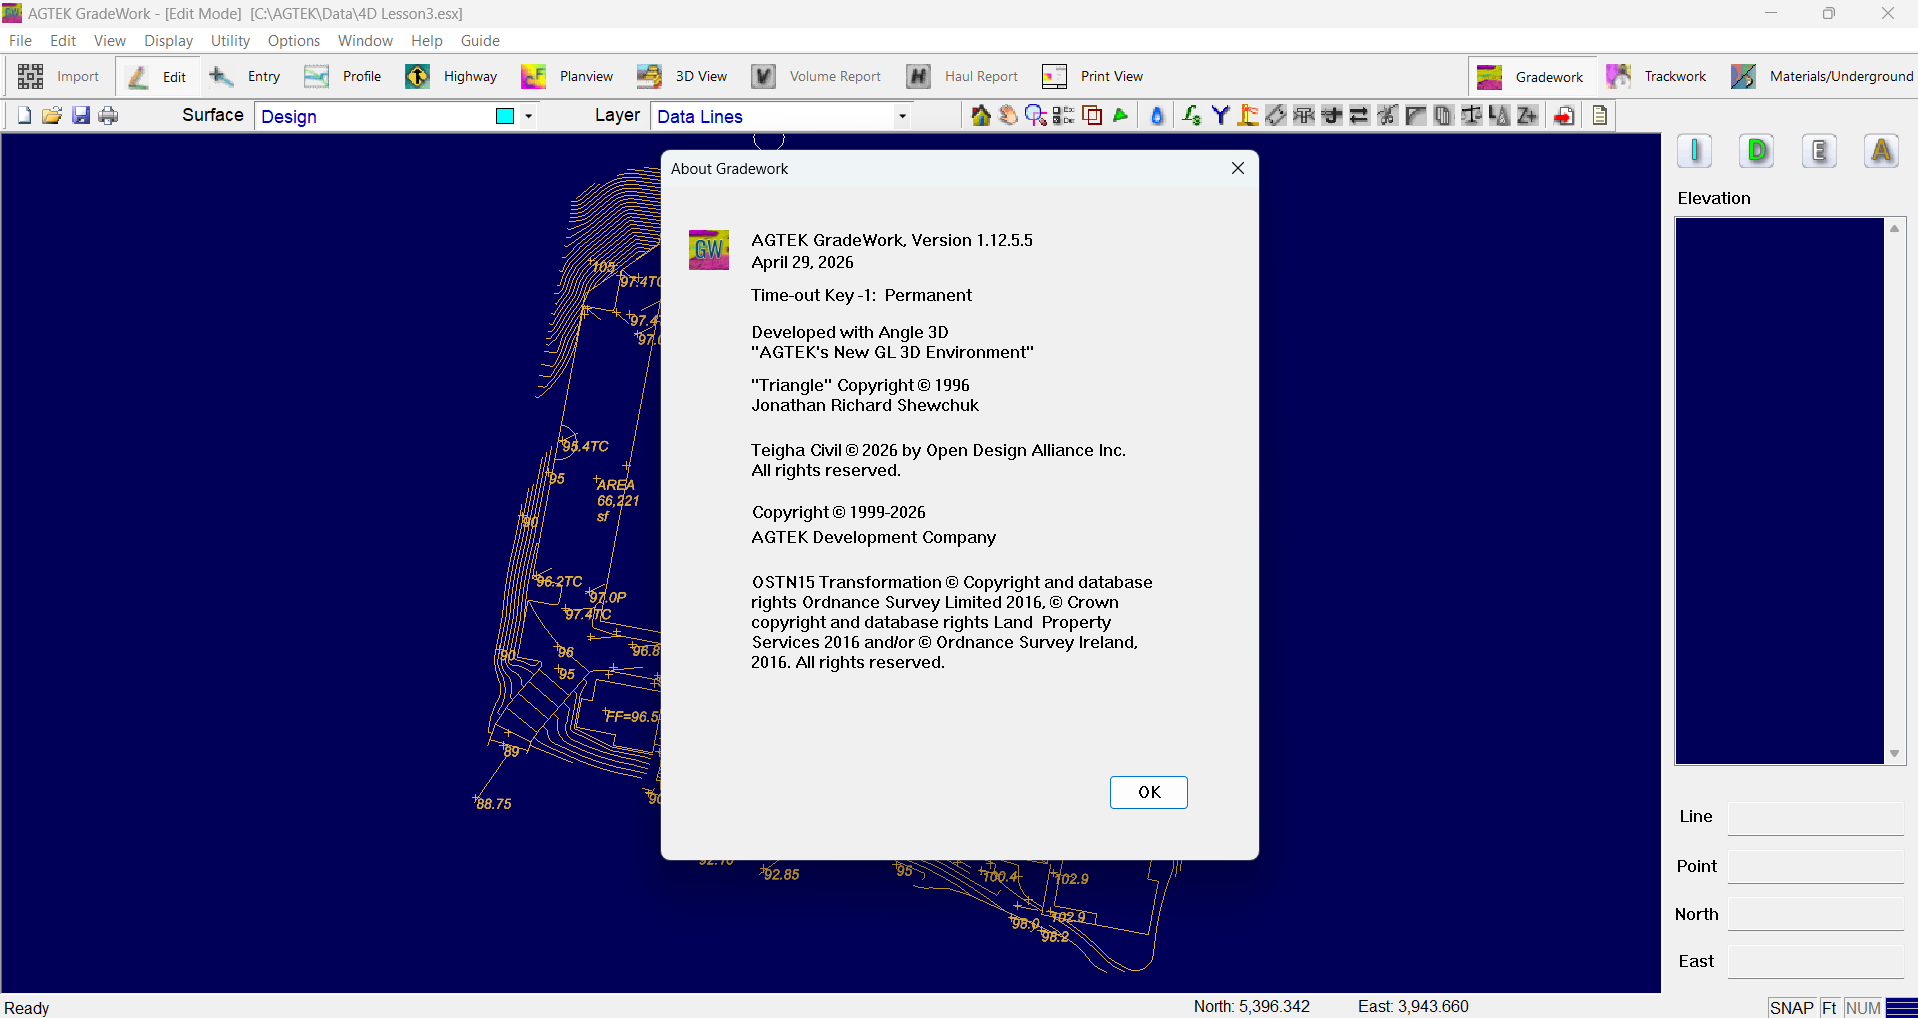This screenshot has width=1918, height=1018.
Task: Click the green cone icon
Action: [x=1120, y=115]
